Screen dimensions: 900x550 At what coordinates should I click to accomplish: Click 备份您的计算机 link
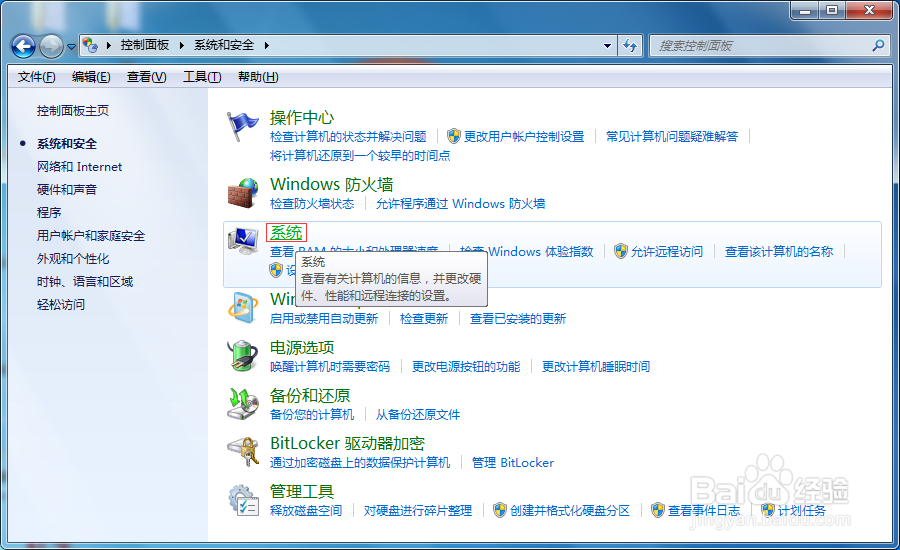[x=312, y=415]
